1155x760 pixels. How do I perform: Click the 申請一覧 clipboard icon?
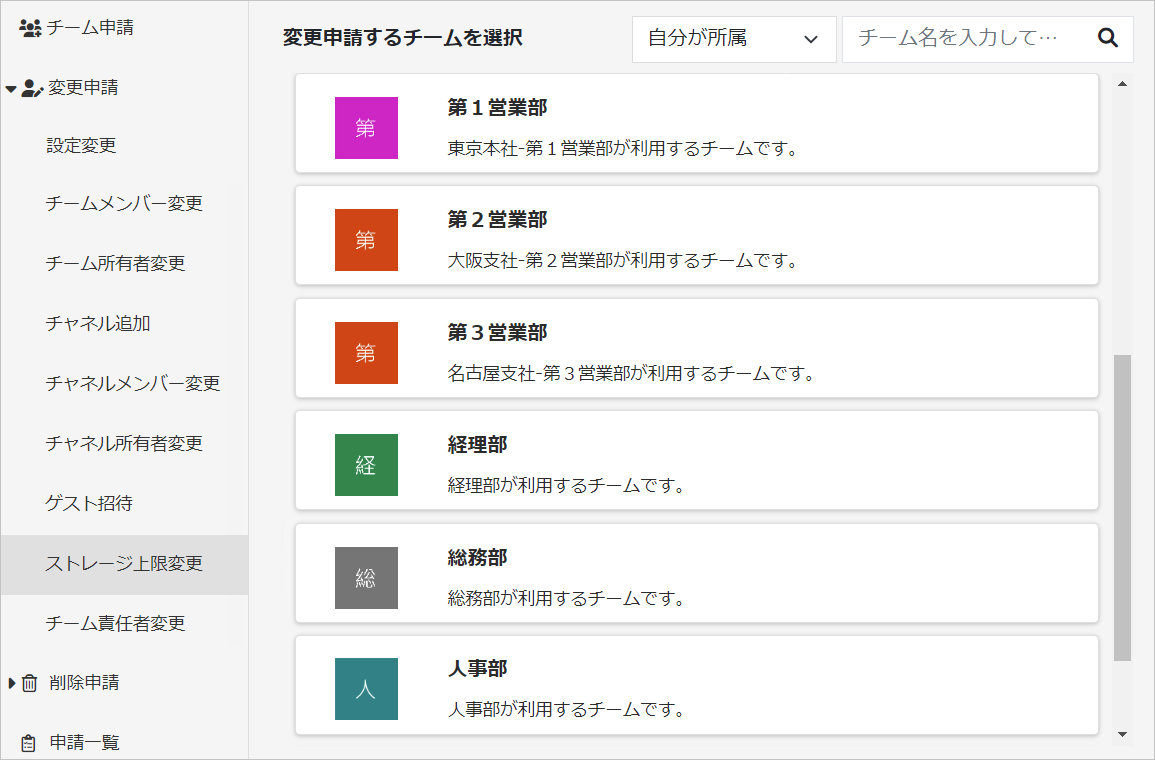pos(29,743)
